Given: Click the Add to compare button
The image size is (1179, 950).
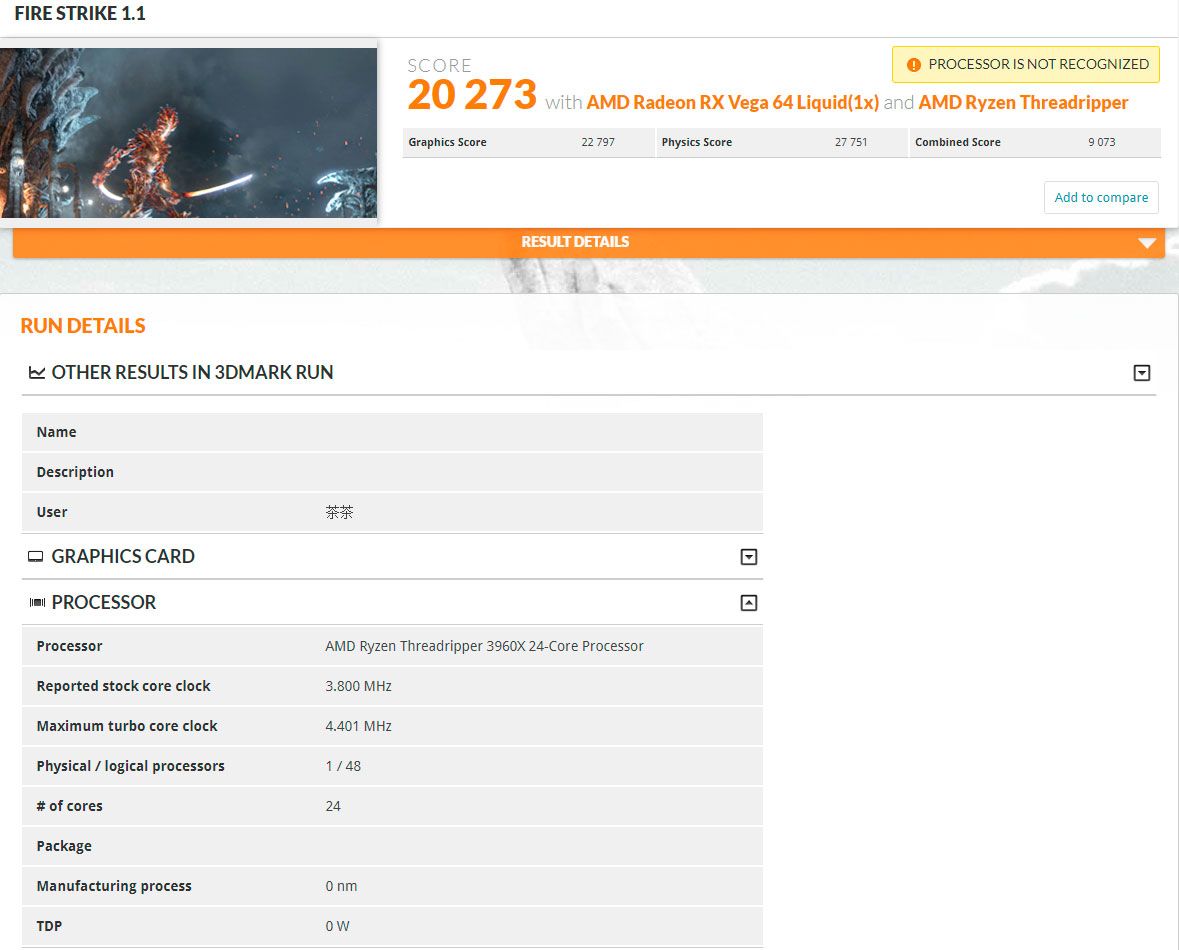Looking at the screenshot, I should point(1101,197).
